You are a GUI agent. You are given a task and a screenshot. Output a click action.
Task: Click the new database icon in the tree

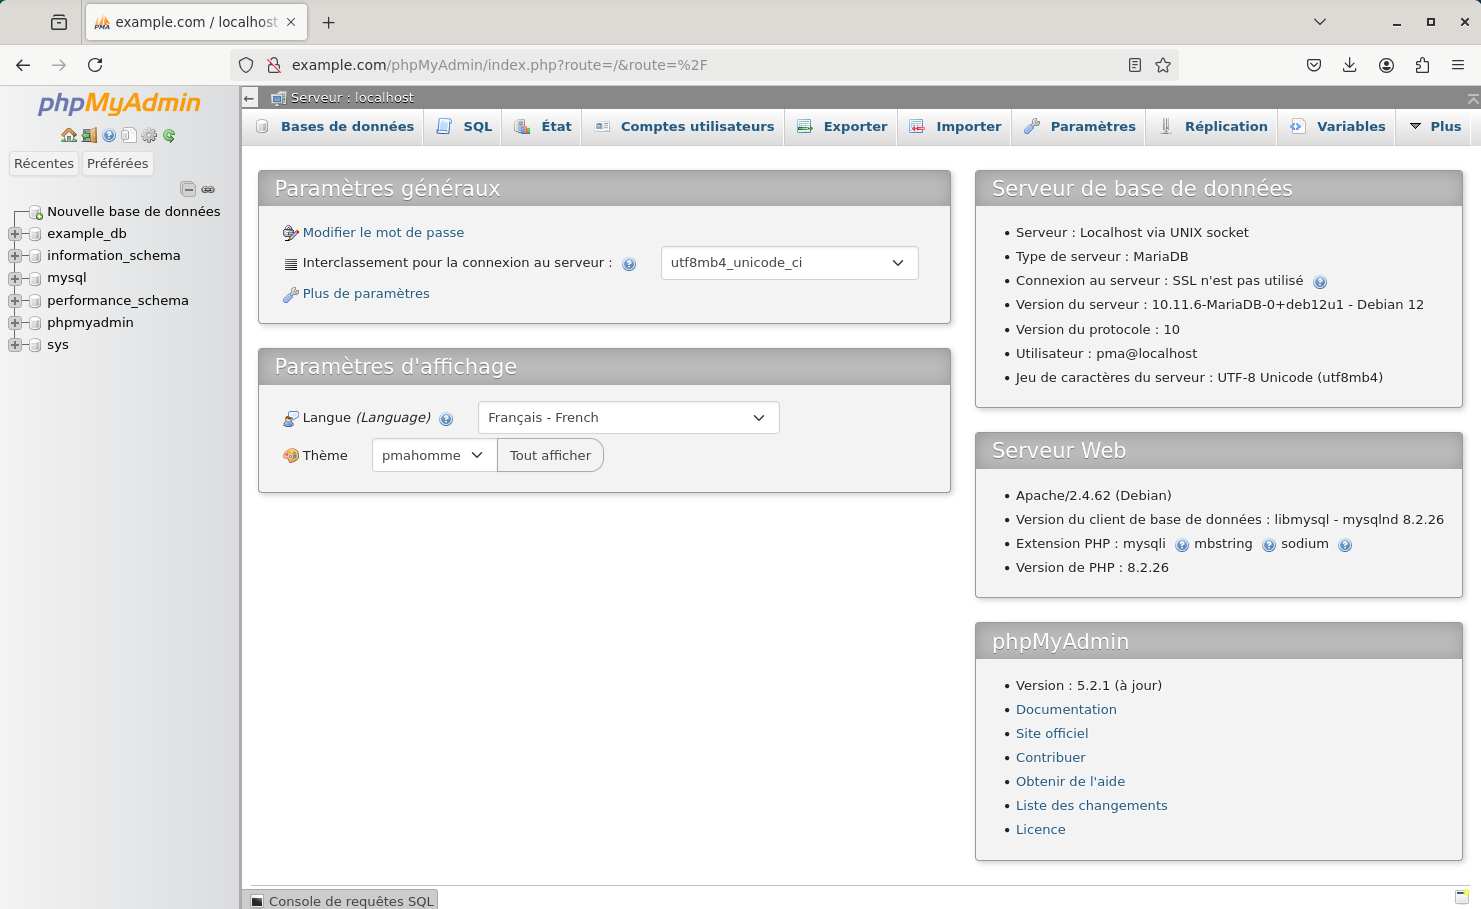tap(35, 212)
